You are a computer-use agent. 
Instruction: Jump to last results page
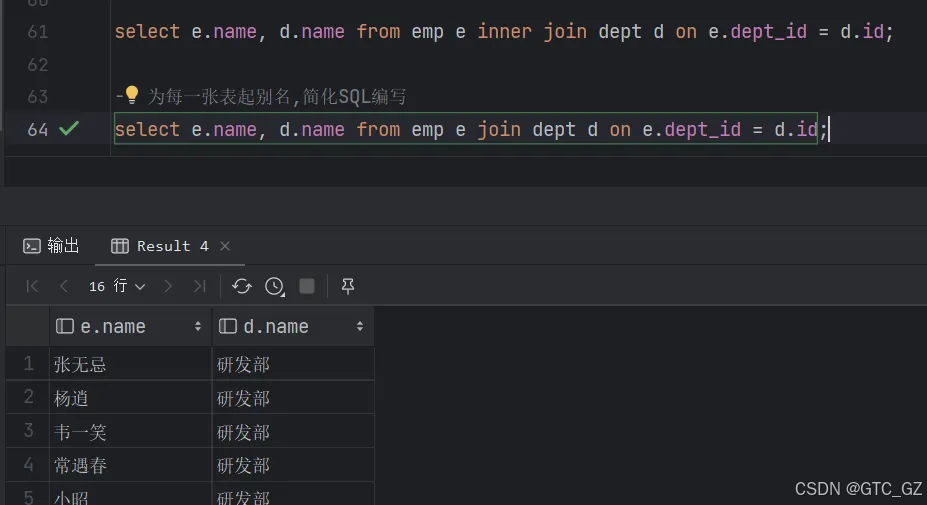click(200, 286)
